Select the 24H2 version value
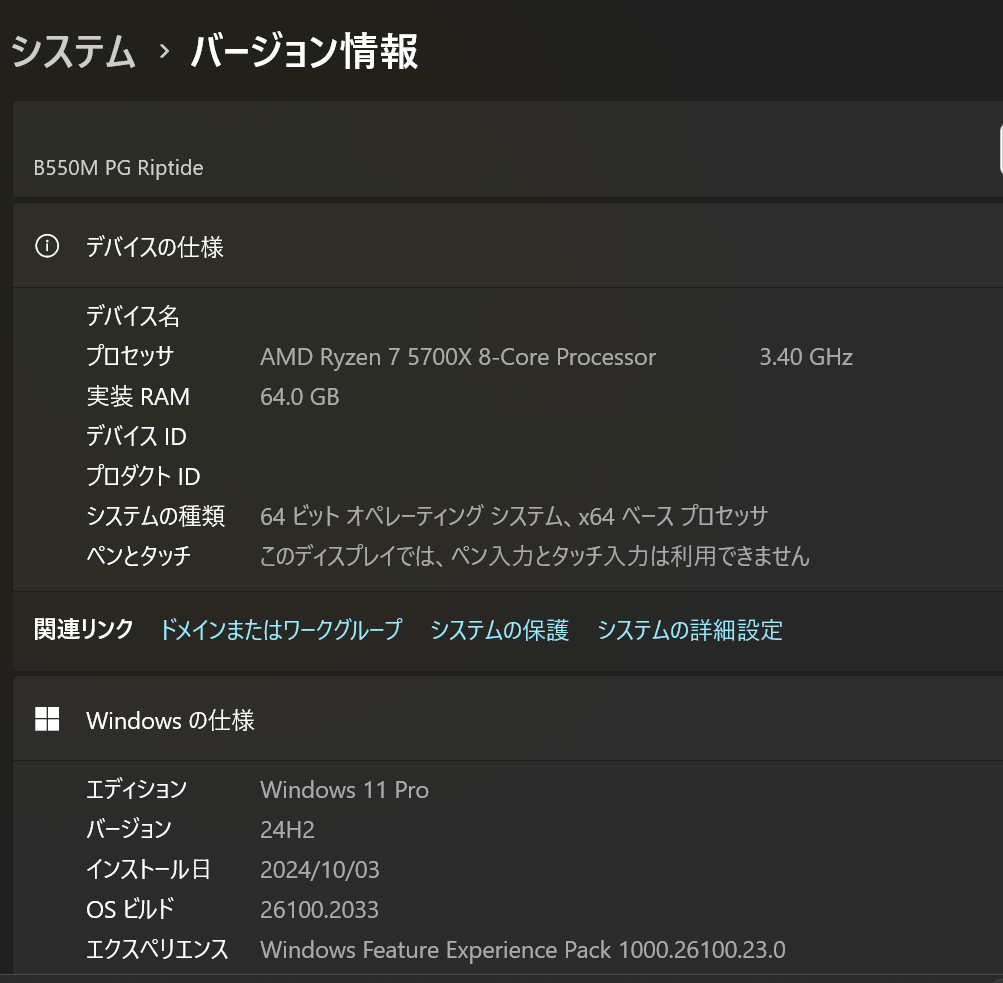Viewport: 1003px width, 983px height. (x=287, y=830)
